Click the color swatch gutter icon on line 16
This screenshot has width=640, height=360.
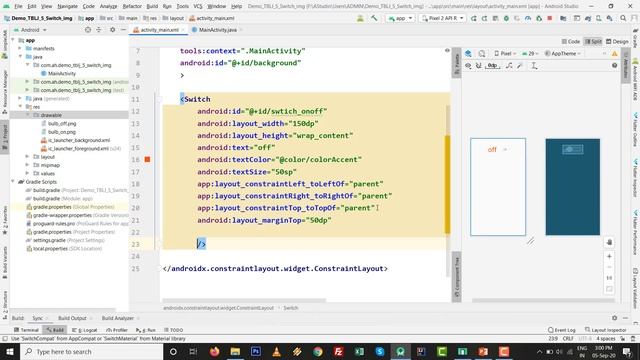(x=148, y=160)
